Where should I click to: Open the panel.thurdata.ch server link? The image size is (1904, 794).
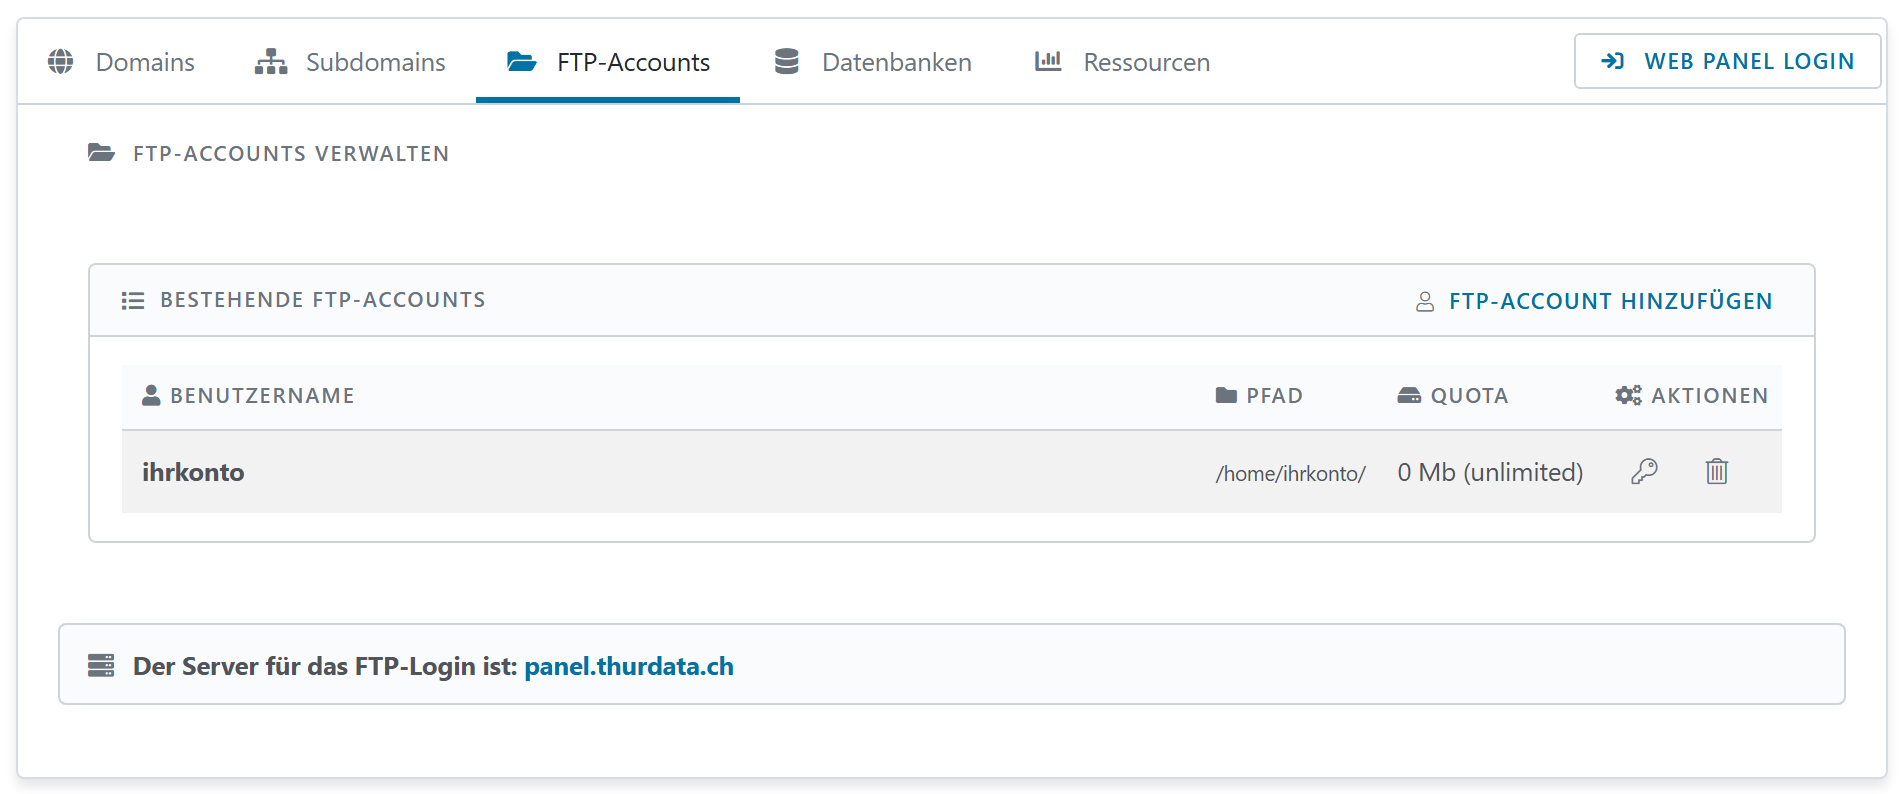click(629, 666)
